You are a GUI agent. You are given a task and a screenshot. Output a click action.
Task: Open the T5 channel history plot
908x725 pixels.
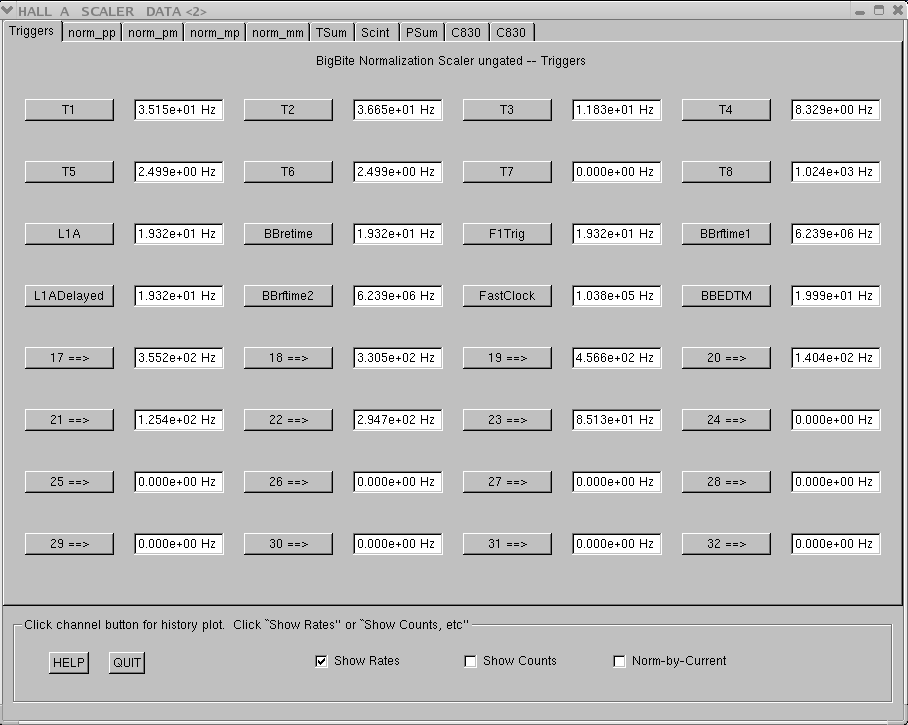click(x=69, y=172)
